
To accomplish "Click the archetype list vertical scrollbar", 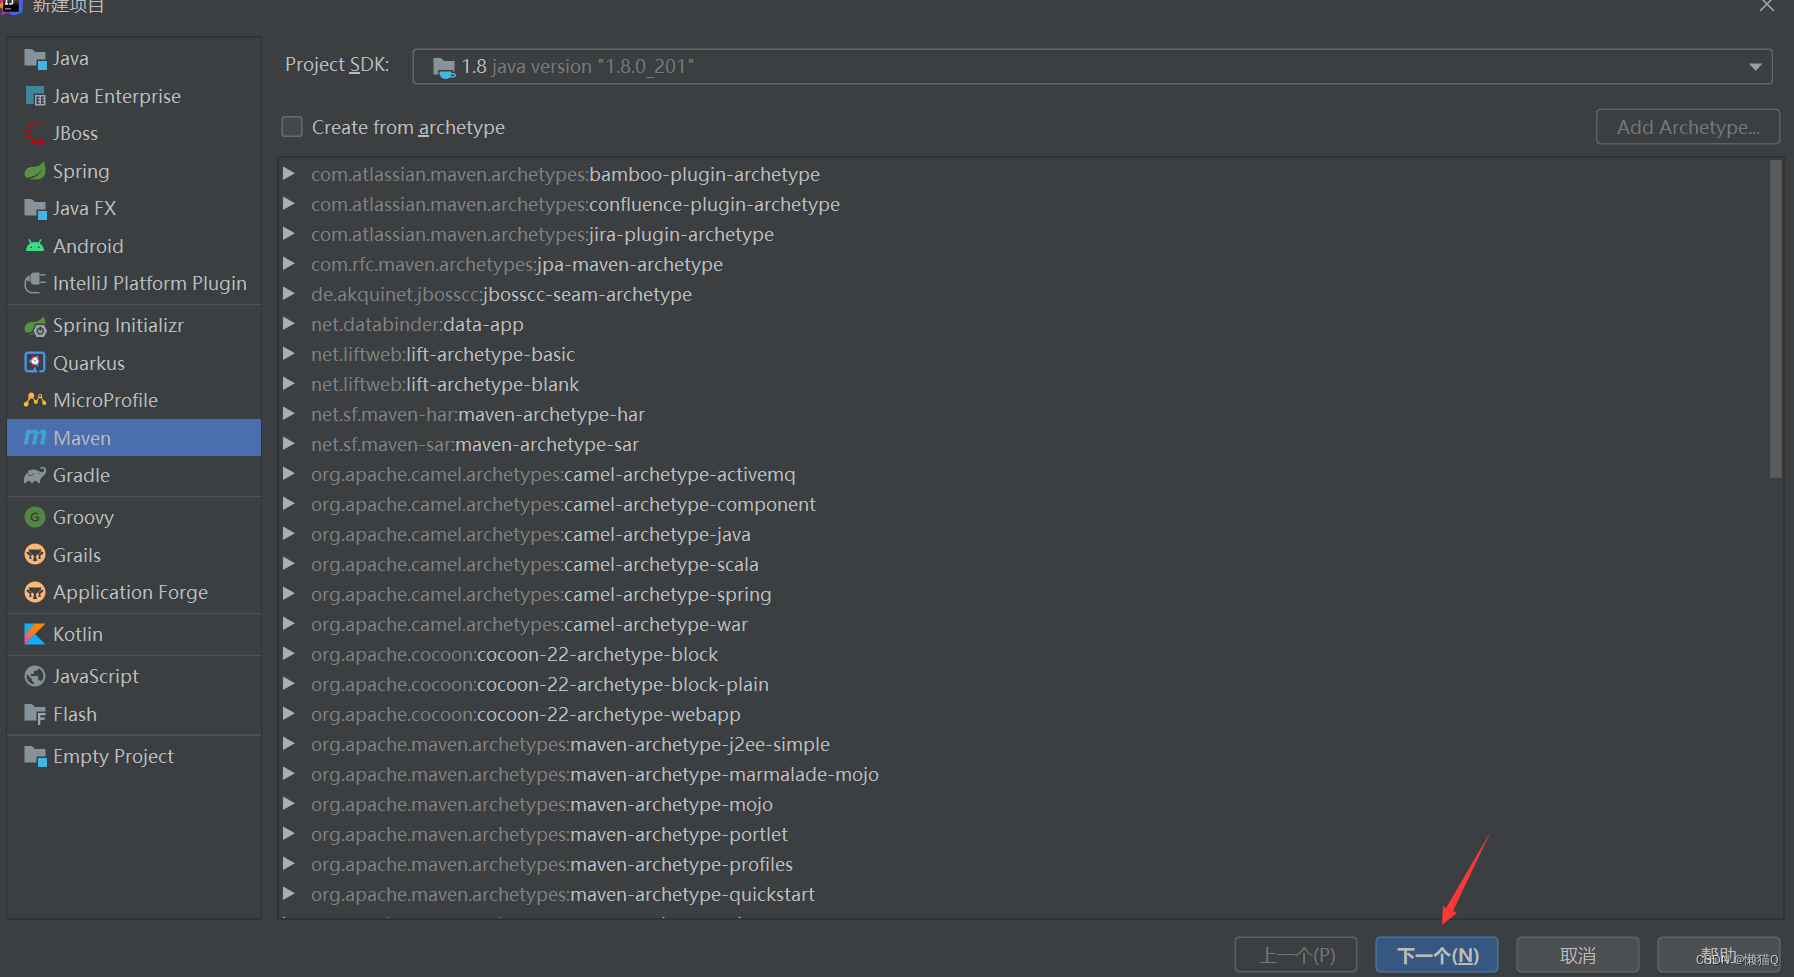I will tap(1776, 320).
